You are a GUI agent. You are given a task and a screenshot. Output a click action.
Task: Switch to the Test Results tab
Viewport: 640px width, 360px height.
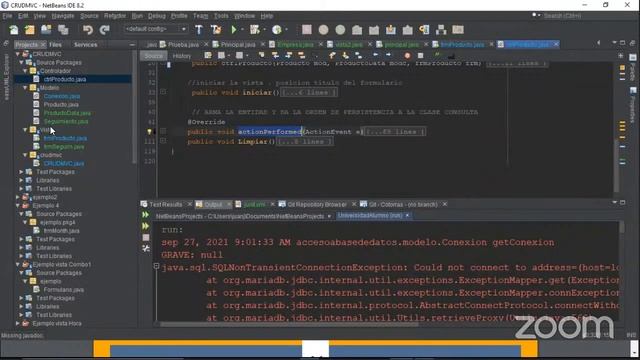(x=165, y=204)
